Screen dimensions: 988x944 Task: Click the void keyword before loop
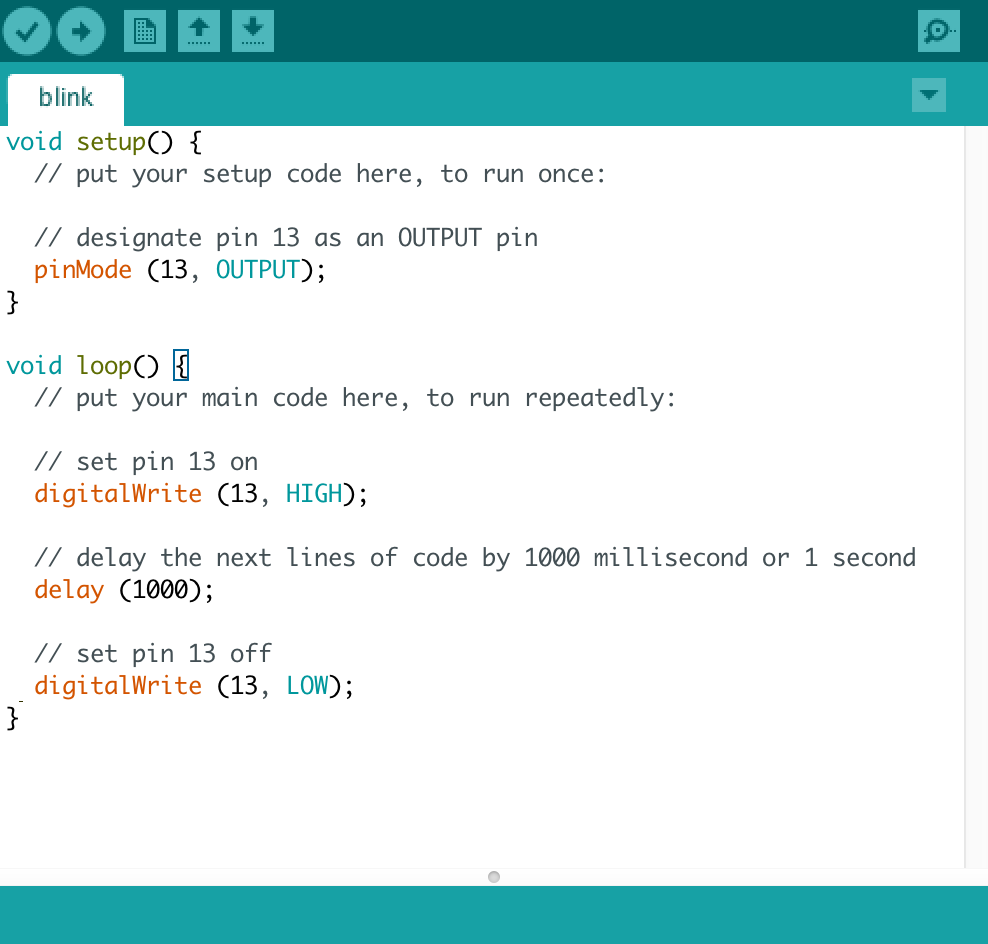34,366
